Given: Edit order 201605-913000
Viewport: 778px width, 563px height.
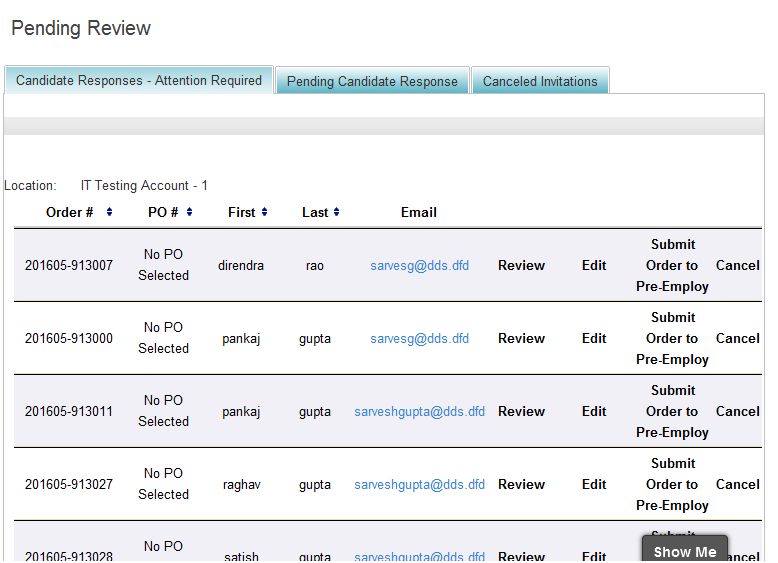Looking at the screenshot, I should click(x=594, y=338).
